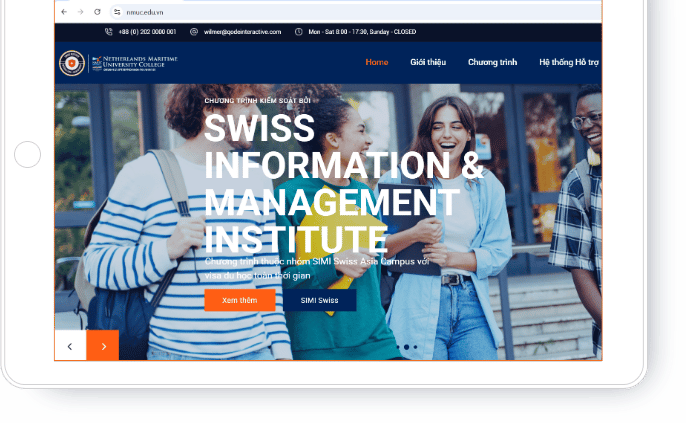686x423 pixels.
Task: Reload the page with the refresh icon
Action: tap(97, 12)
